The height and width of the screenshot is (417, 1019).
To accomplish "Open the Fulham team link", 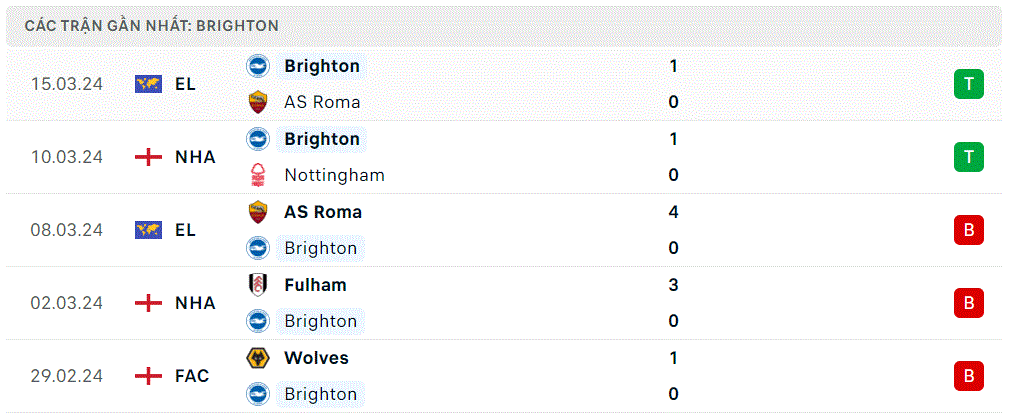I will pos(315,285).
